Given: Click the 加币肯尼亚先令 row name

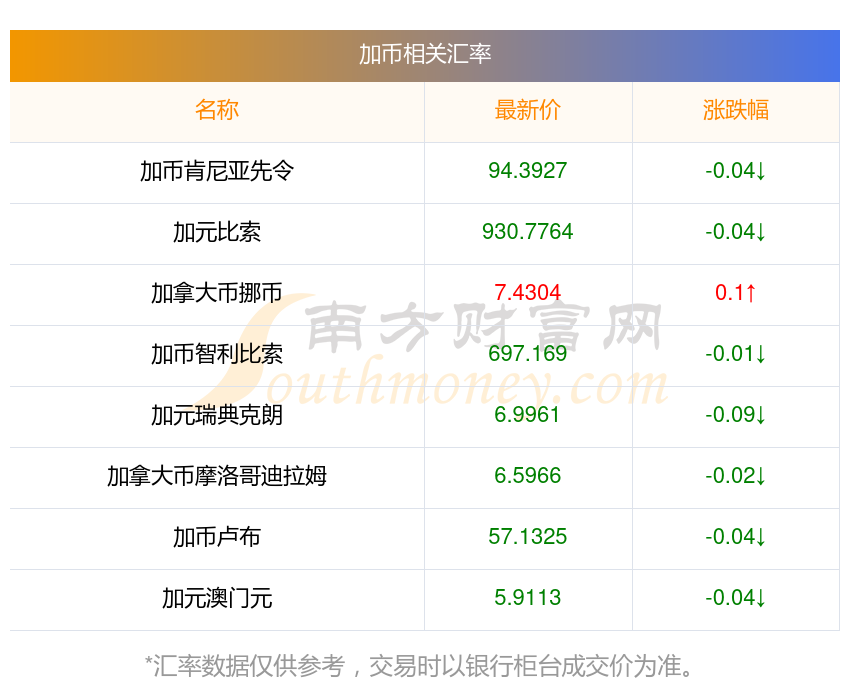Looking at the screenshot, I should tap(217, 171).
